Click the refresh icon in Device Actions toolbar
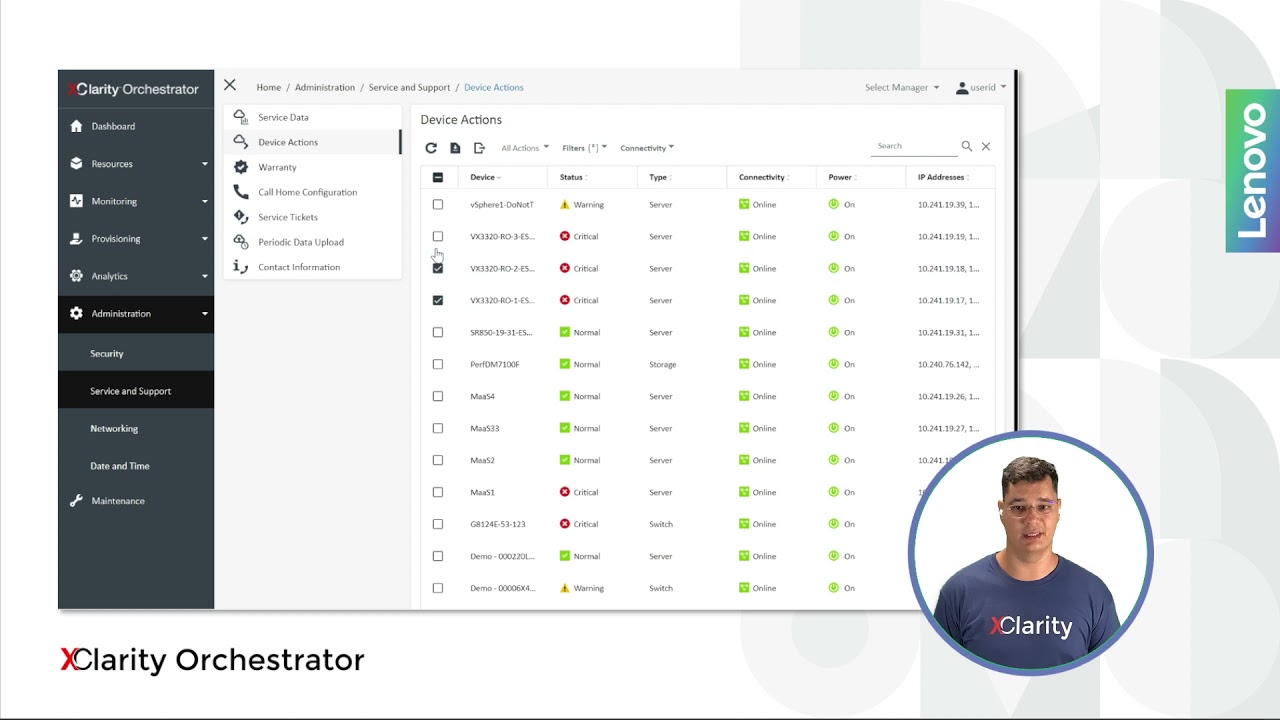This screenshot has height=720, width=1280. (x=431, y=148)
